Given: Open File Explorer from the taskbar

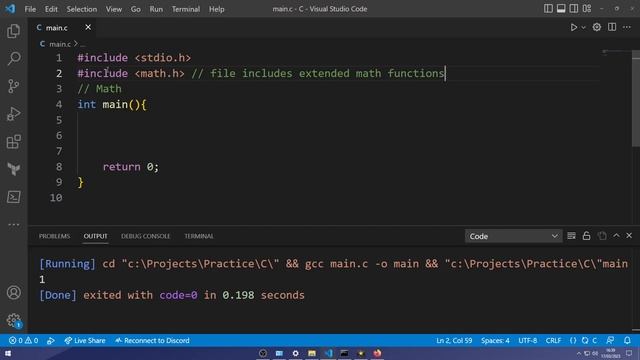Looking at the screenshot, I should 312,353.
